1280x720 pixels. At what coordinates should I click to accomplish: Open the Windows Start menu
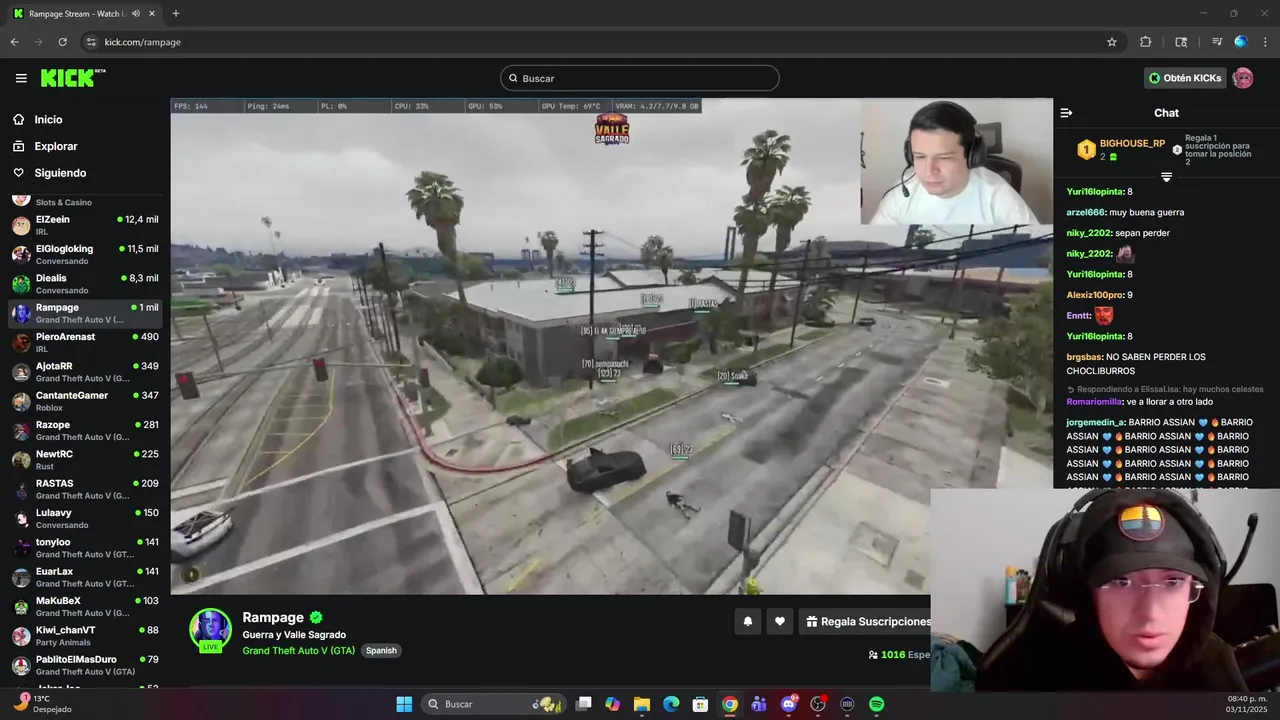click(404, 704)
